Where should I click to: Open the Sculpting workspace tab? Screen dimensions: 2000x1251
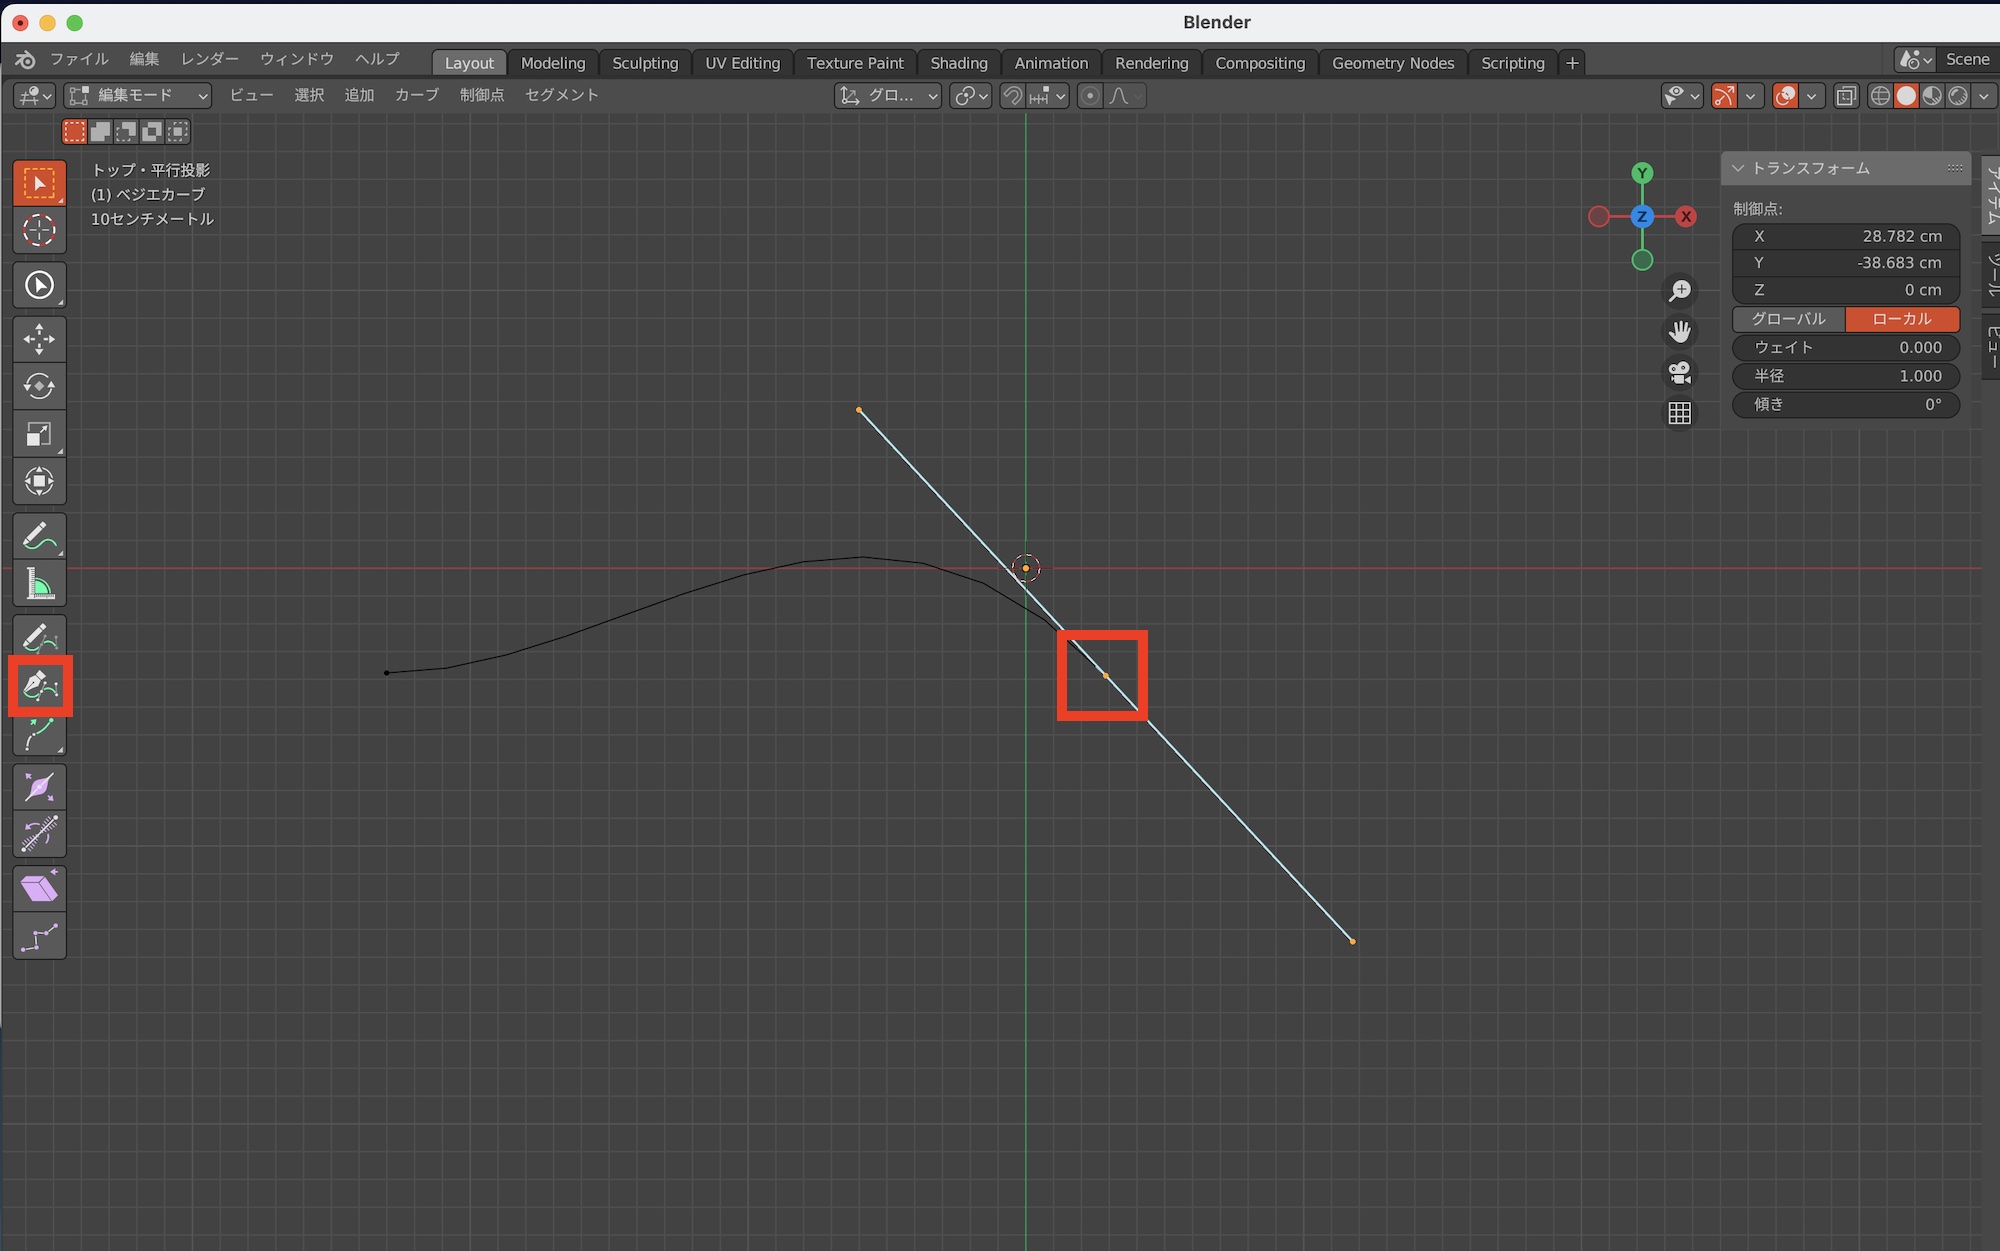point(645,63)
